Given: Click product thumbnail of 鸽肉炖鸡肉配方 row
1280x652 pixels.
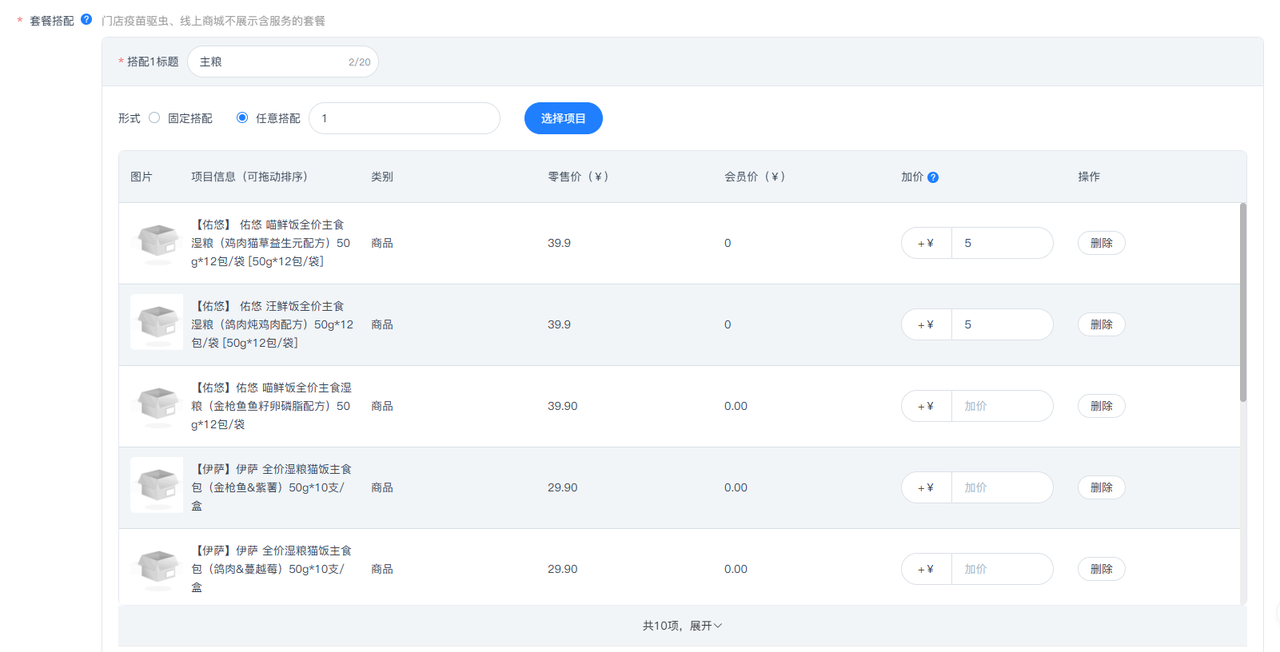Looking at the screenshot, I should click(x=157, y=322).
